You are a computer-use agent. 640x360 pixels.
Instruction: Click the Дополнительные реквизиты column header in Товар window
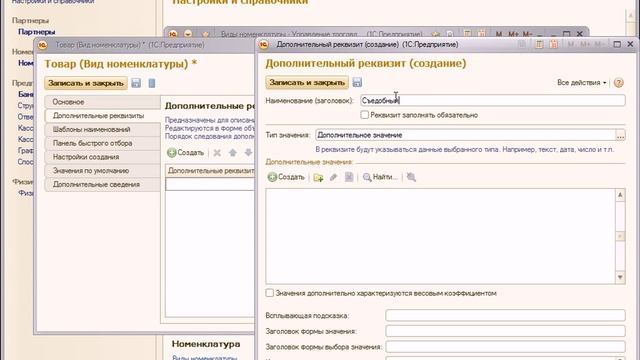[x=210, y=171]
